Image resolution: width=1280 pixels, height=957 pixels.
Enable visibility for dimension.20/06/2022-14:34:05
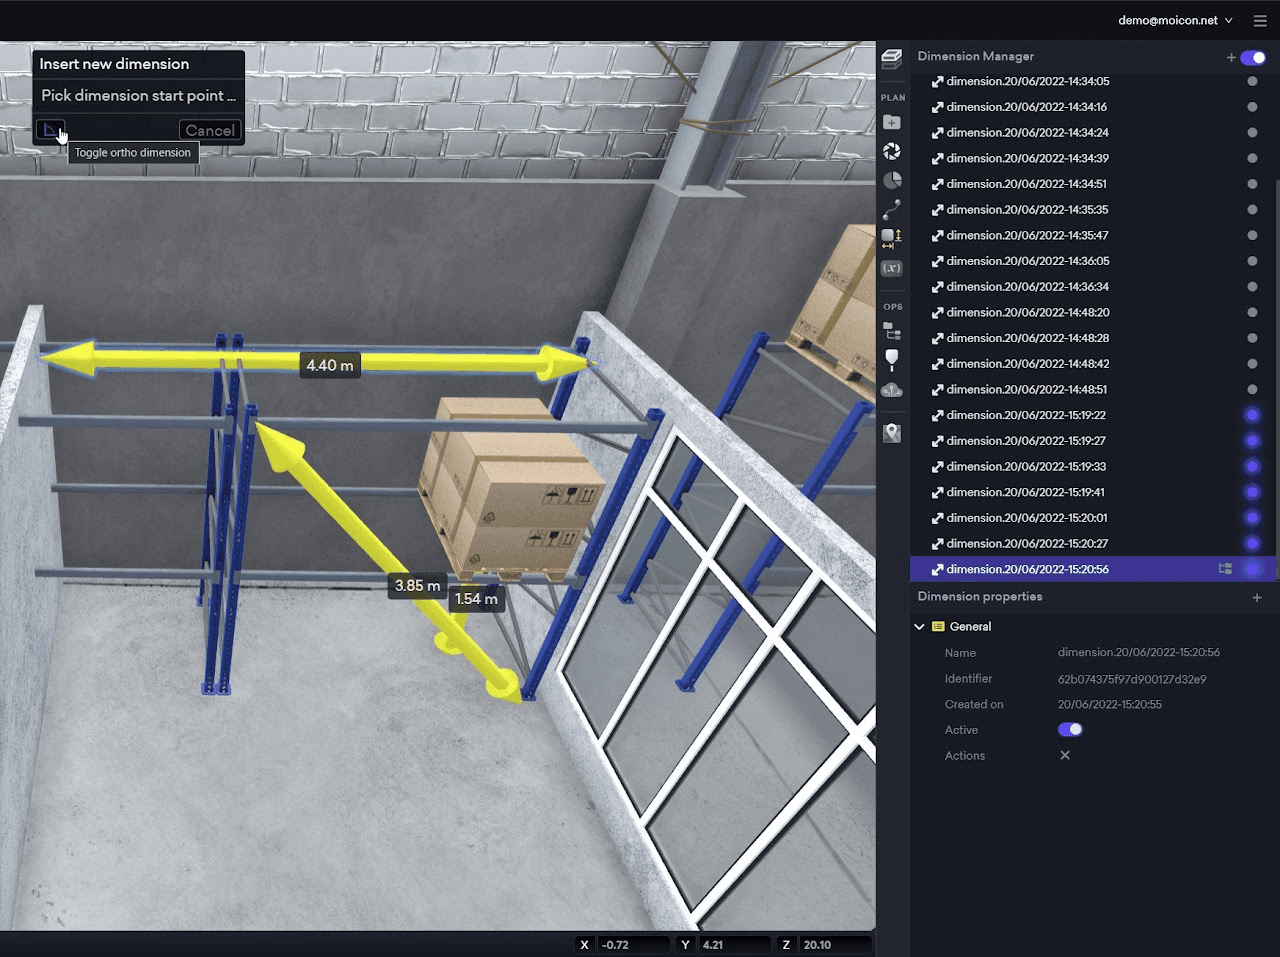[x=1252, y=81]
